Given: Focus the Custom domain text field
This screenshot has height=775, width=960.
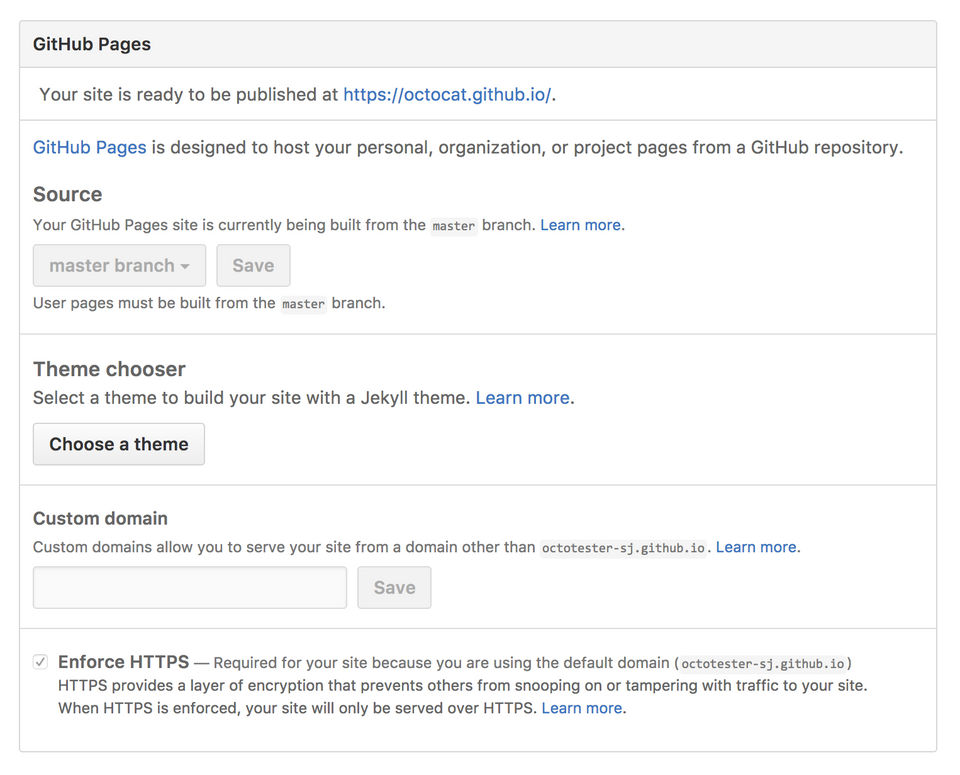Looking at the screenshot, I should (190, 588).
